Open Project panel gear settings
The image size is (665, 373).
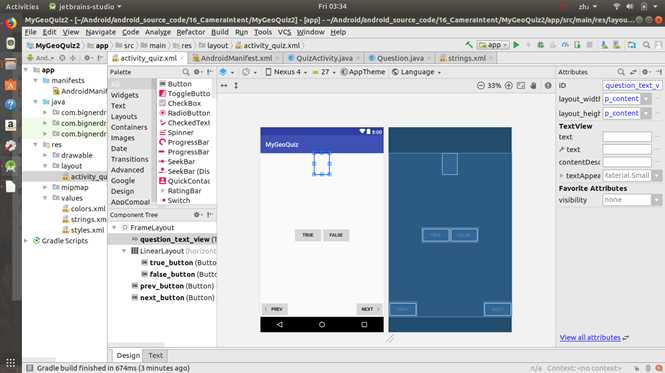coord(87,58)
